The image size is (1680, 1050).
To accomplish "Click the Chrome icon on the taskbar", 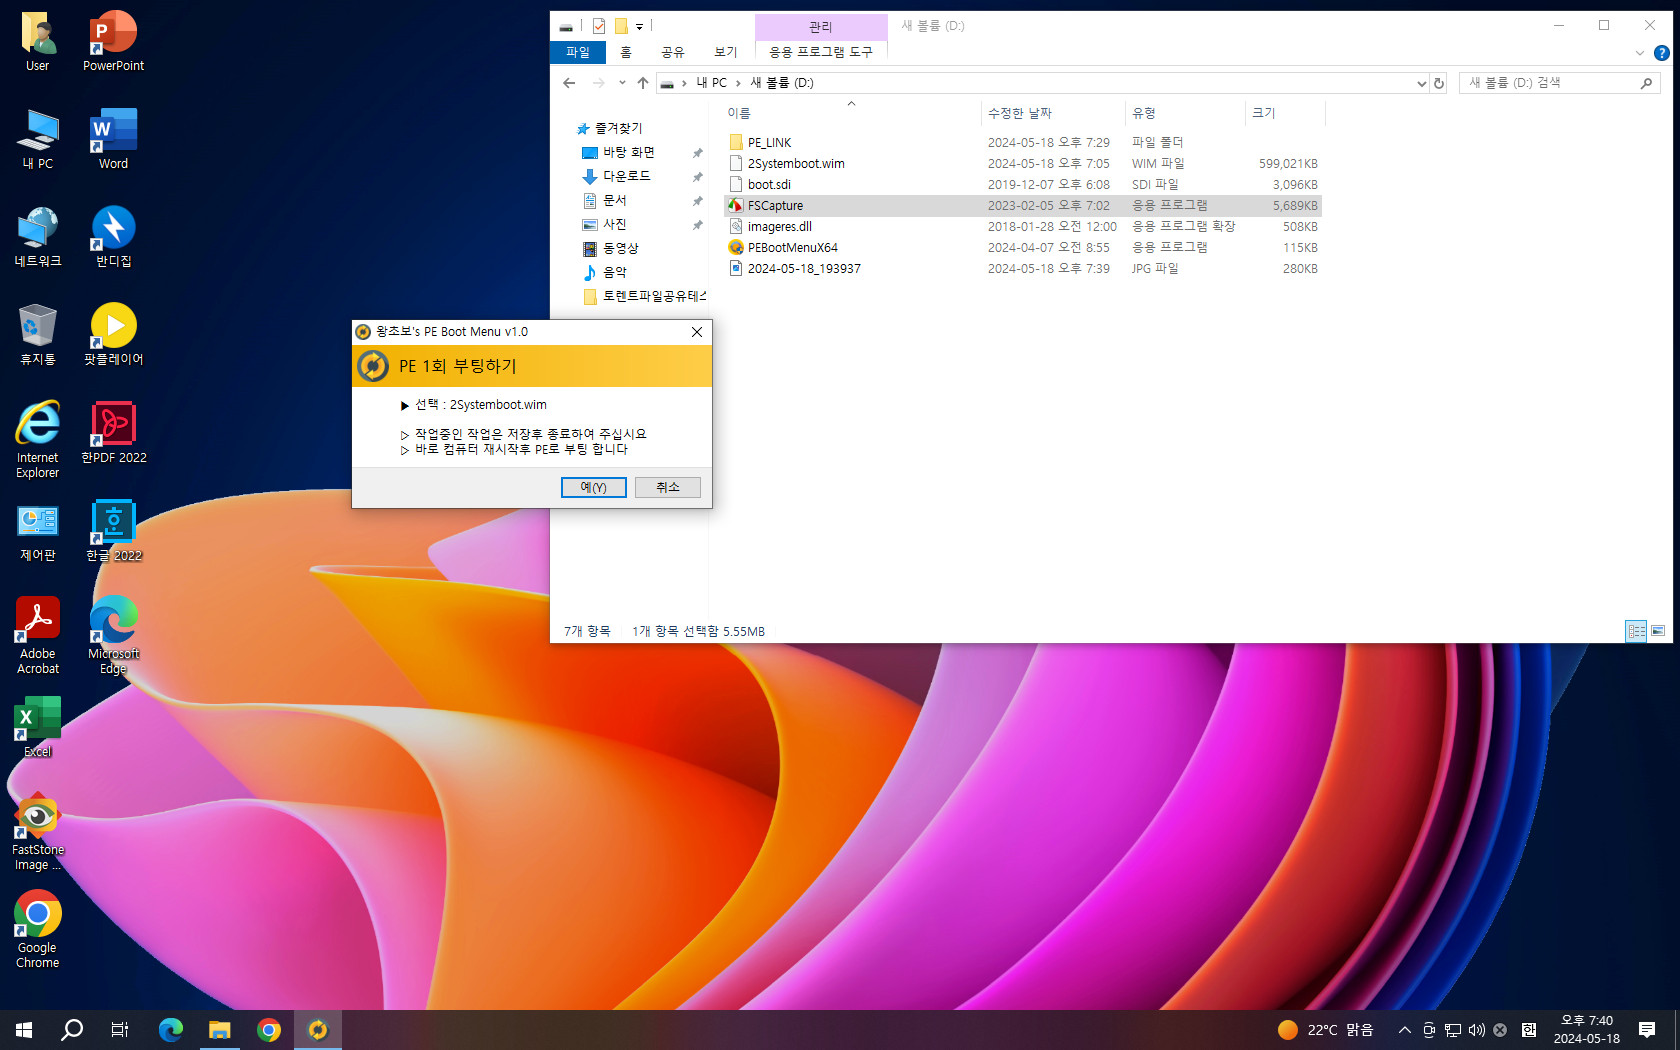I will pyautogui.click(x=268, y=1030).
